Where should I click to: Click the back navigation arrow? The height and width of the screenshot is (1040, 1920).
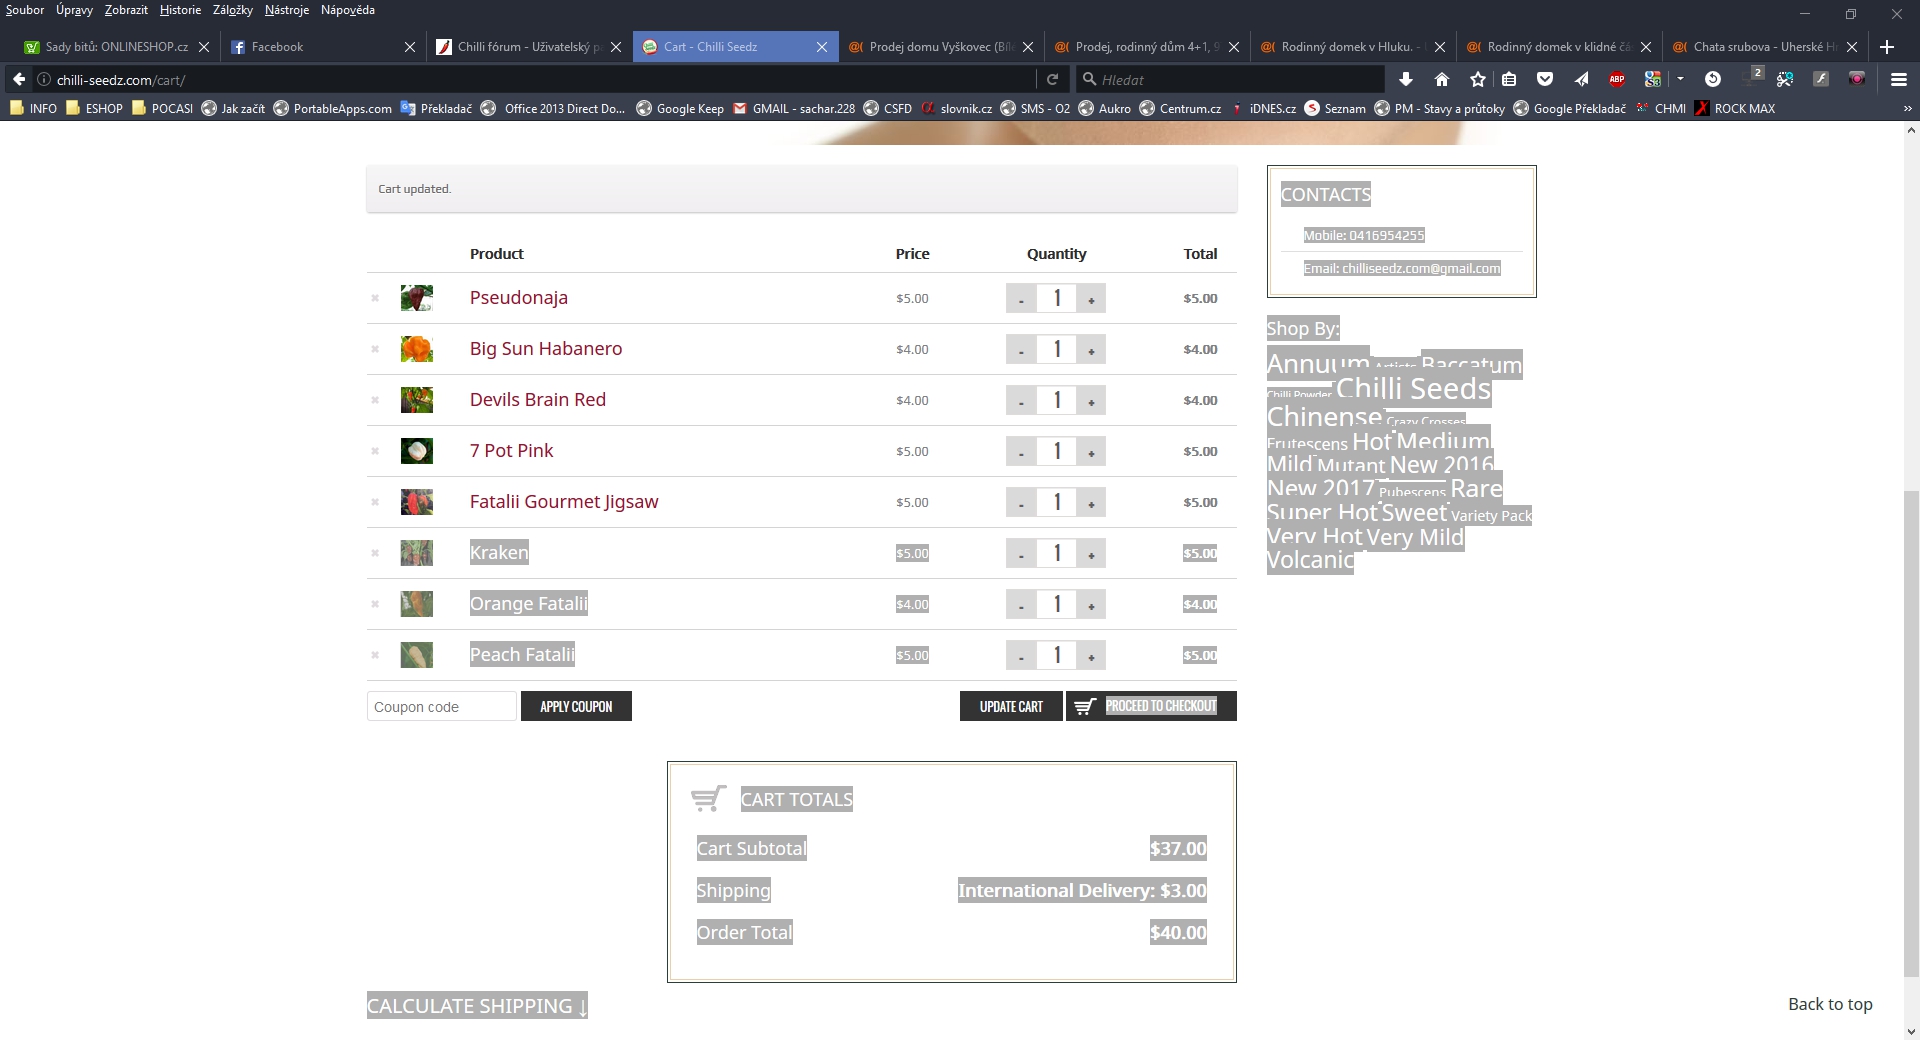(19, 79)
